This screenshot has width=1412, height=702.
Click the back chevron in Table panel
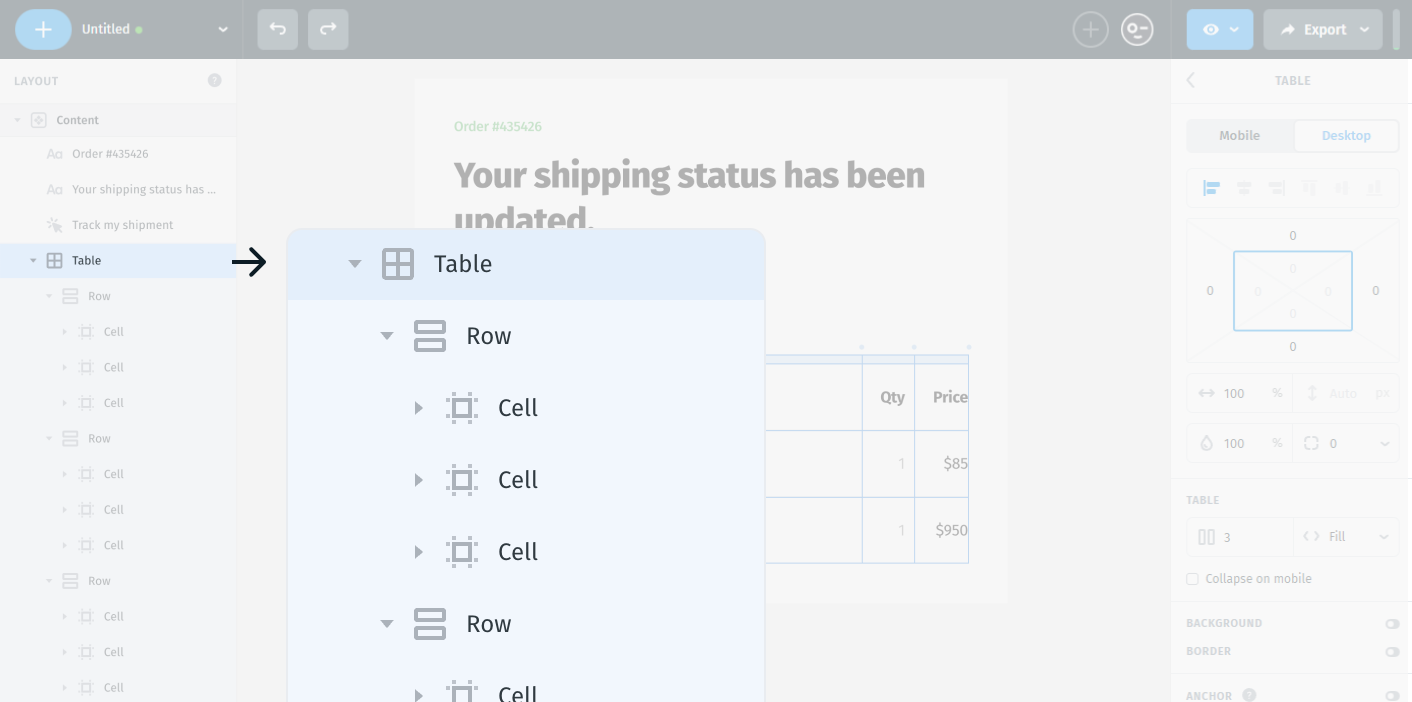(1190, 80)
